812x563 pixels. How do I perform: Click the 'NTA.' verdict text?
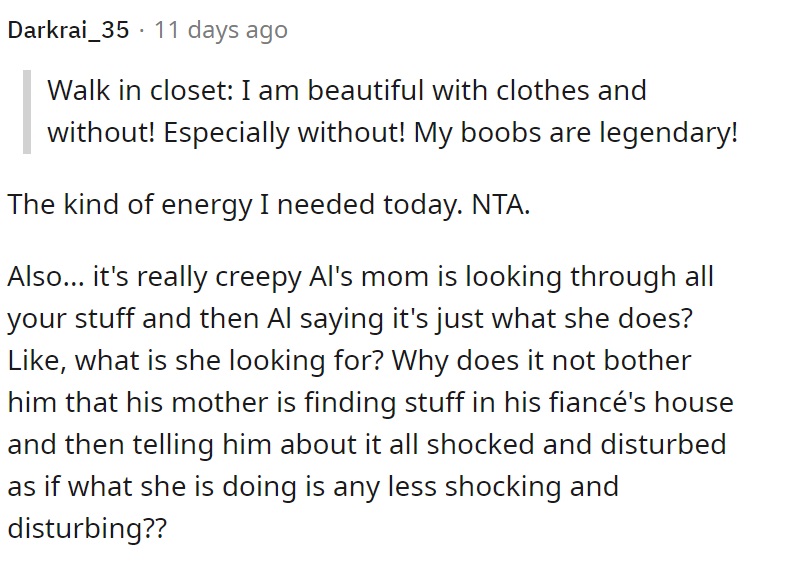coord(501,205)
